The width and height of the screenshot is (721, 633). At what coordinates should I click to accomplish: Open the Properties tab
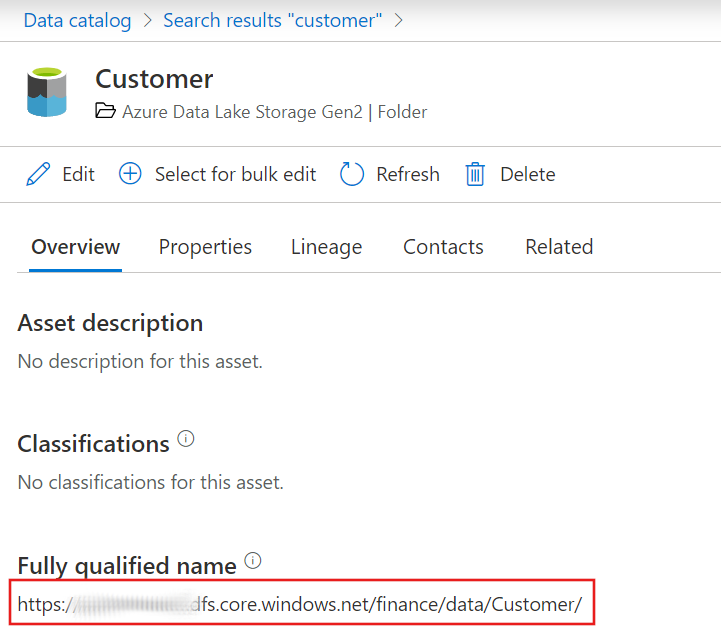(205, 247)
